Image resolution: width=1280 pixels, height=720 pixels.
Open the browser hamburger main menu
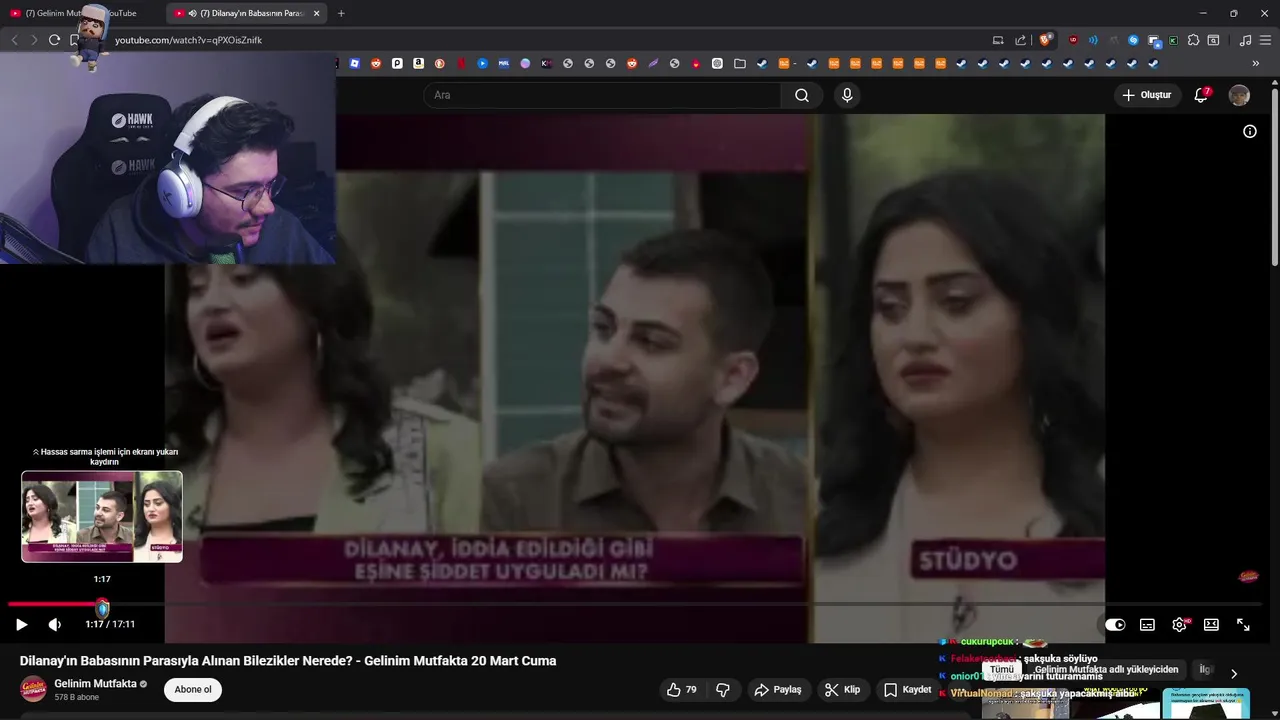tap(1265, 40)
